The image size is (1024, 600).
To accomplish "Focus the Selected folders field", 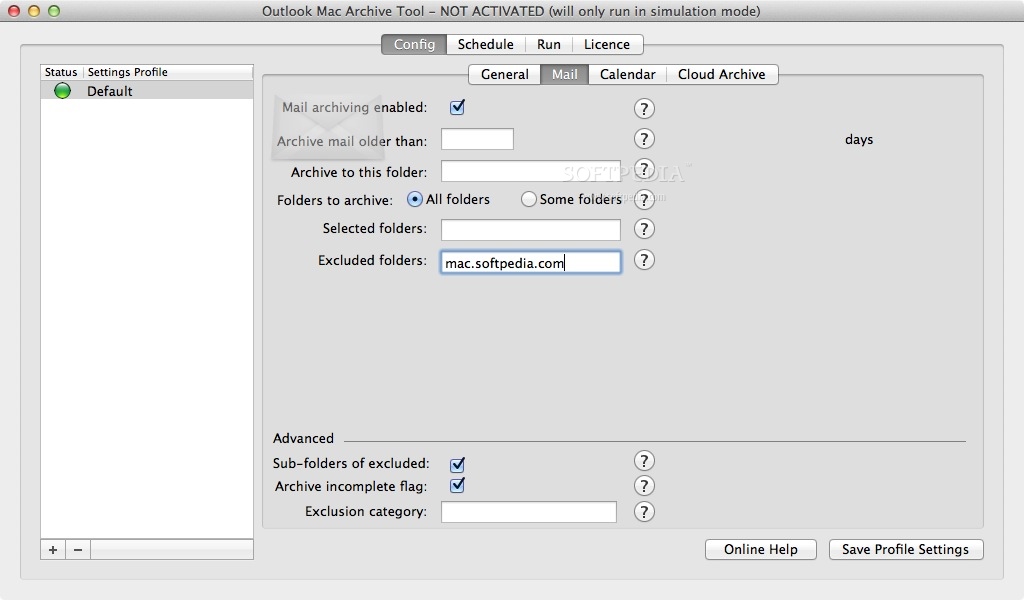I will pos(531,229).
